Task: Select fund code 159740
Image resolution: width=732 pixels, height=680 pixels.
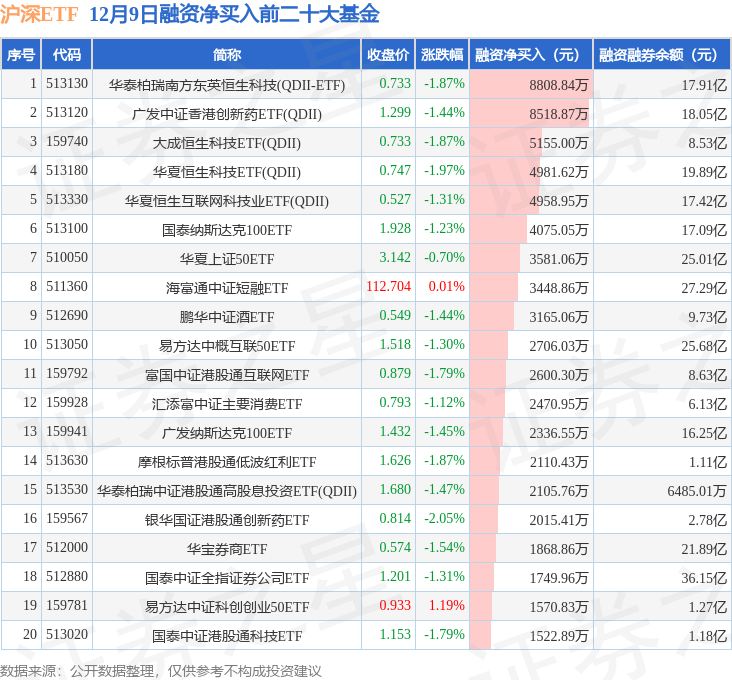Action: pyautogui.click(x=67, y=141)
